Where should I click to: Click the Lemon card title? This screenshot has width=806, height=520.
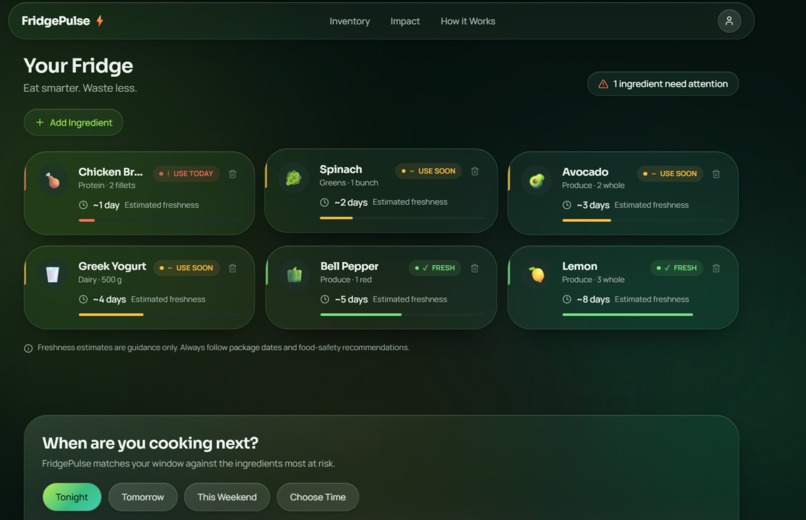pyautogui.click(x=579, y=267)
